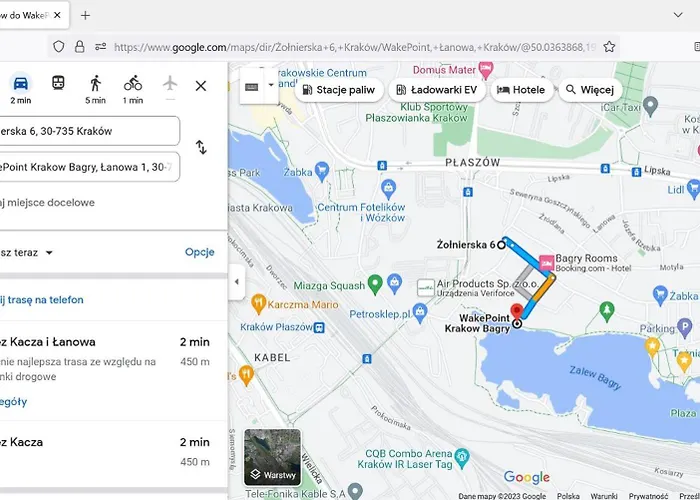Click the starting address input field

88,131
